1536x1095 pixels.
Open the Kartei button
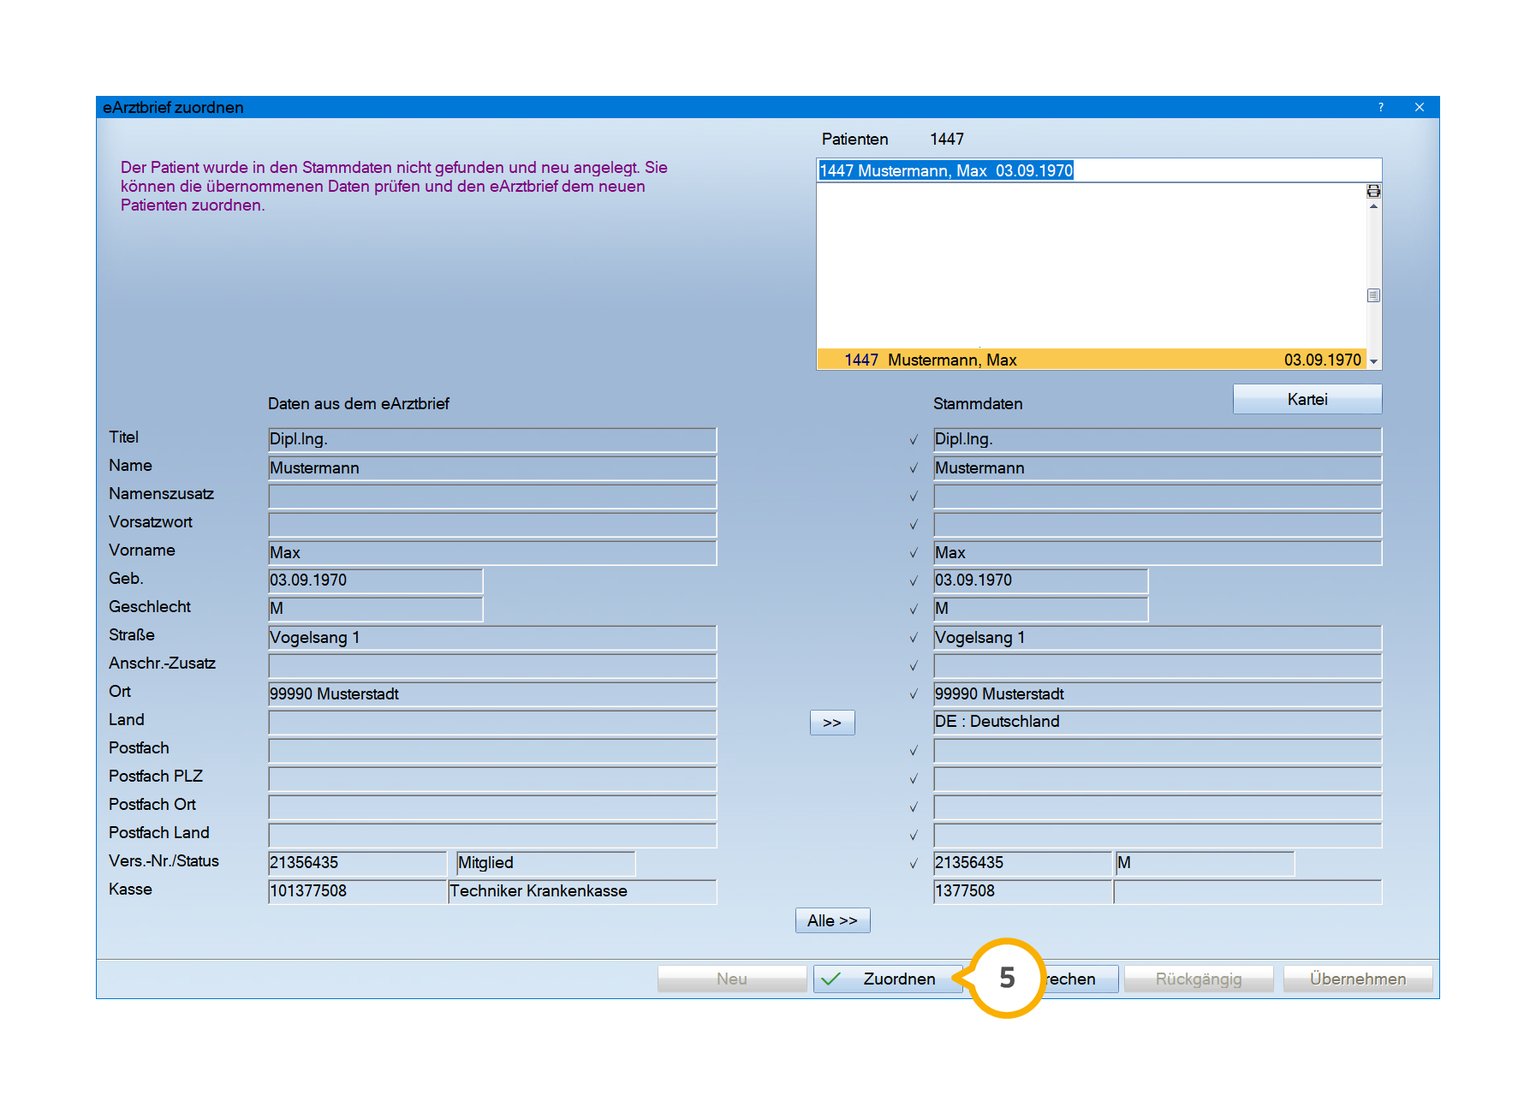pyautogui.click(x=1307, y=399)
